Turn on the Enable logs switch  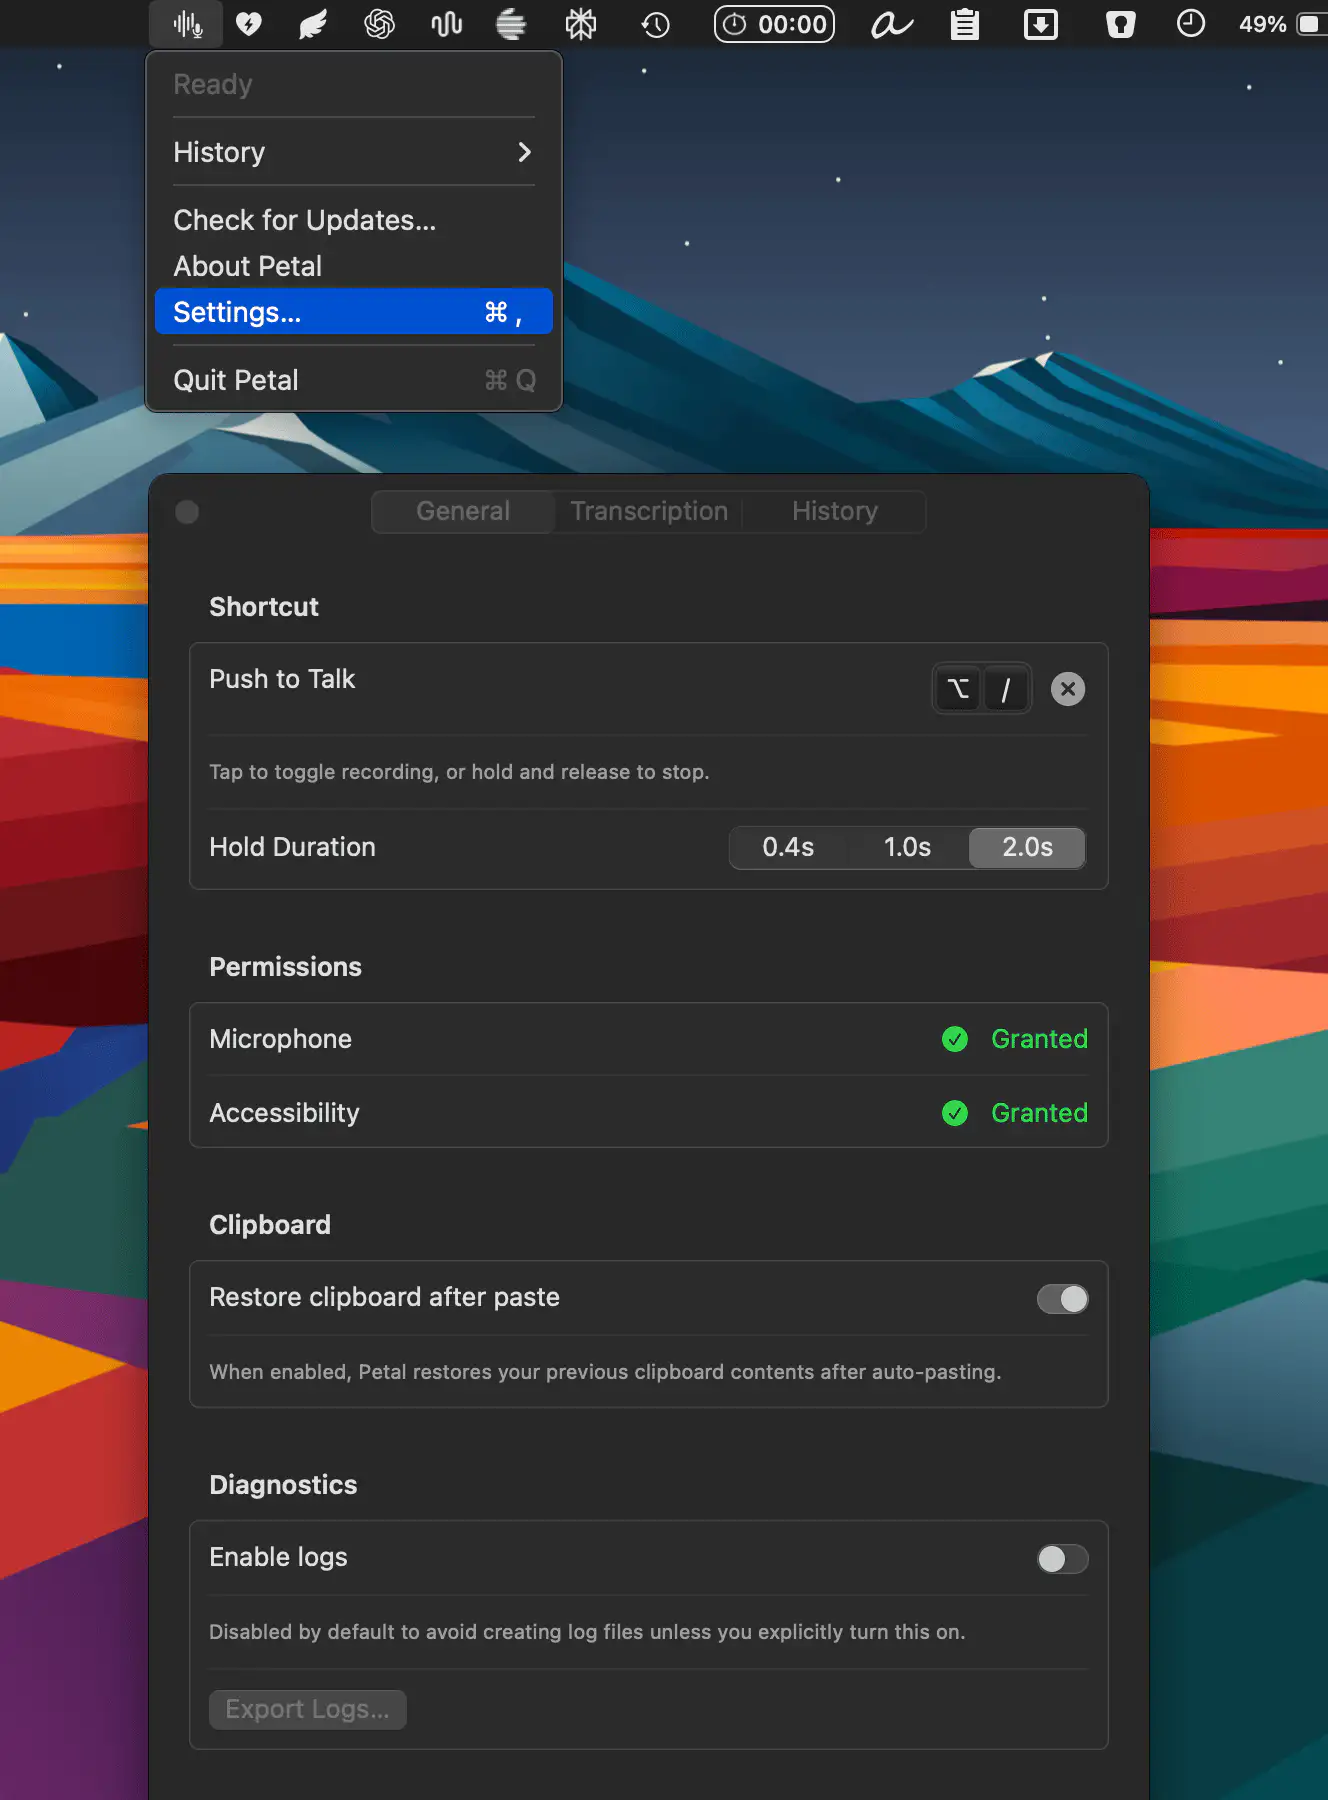click(1062, 1559)
